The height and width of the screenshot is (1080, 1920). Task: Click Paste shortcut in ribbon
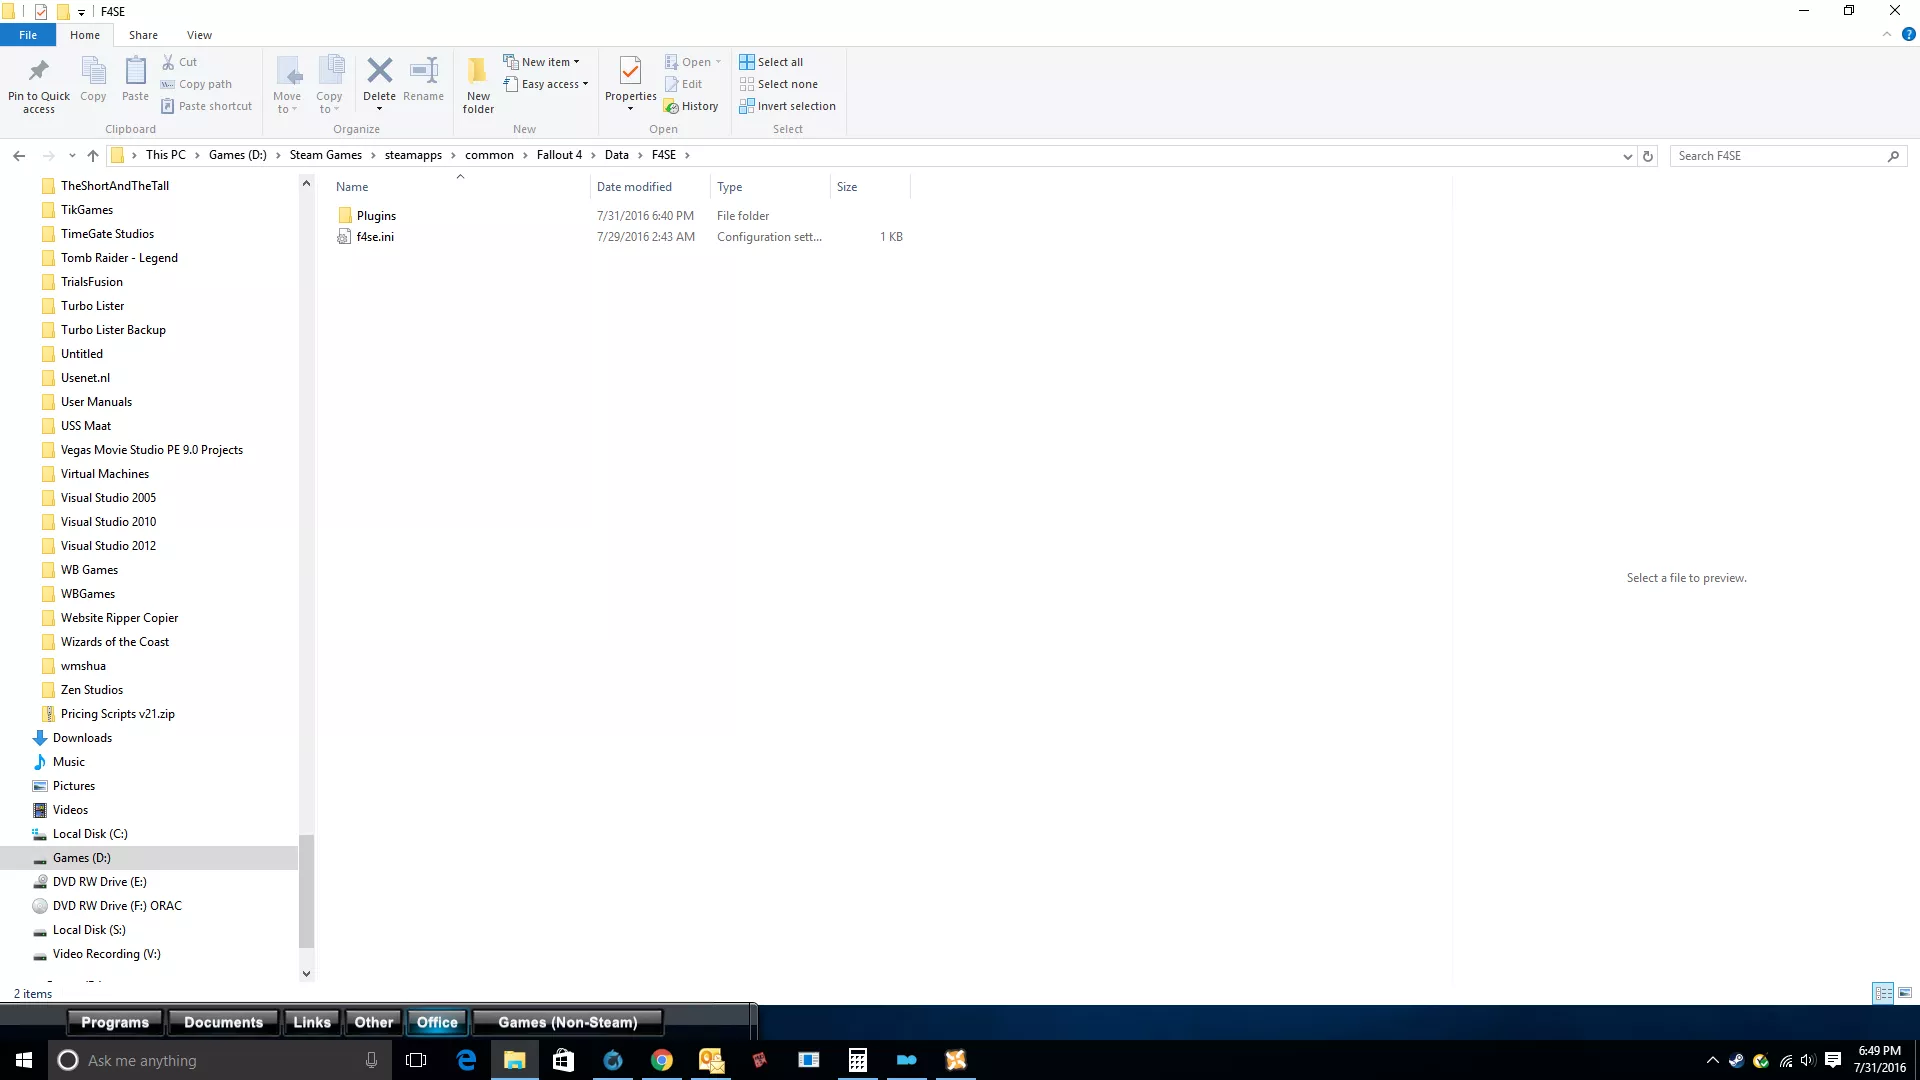click(207, 106)
